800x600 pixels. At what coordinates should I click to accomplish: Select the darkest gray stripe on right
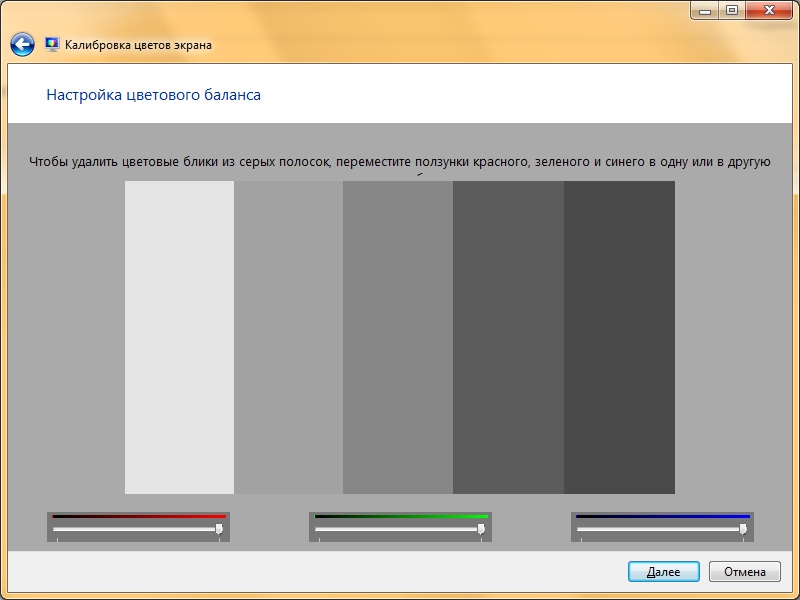pos(619,337)
